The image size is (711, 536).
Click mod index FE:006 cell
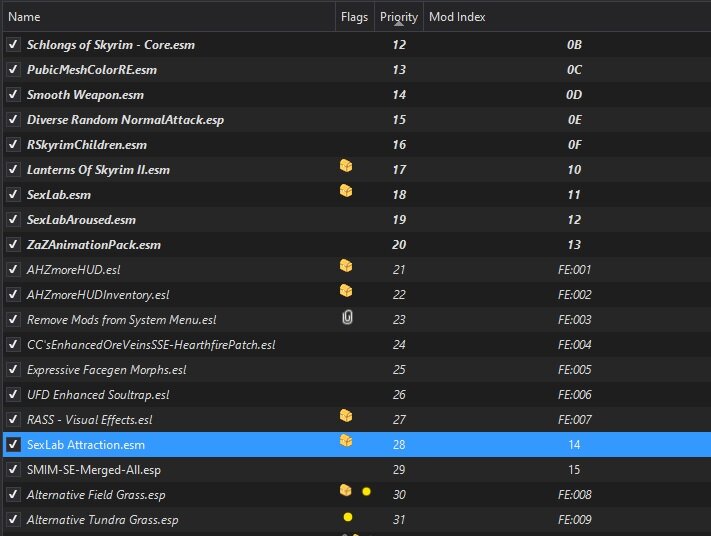(x=574, y=395)
